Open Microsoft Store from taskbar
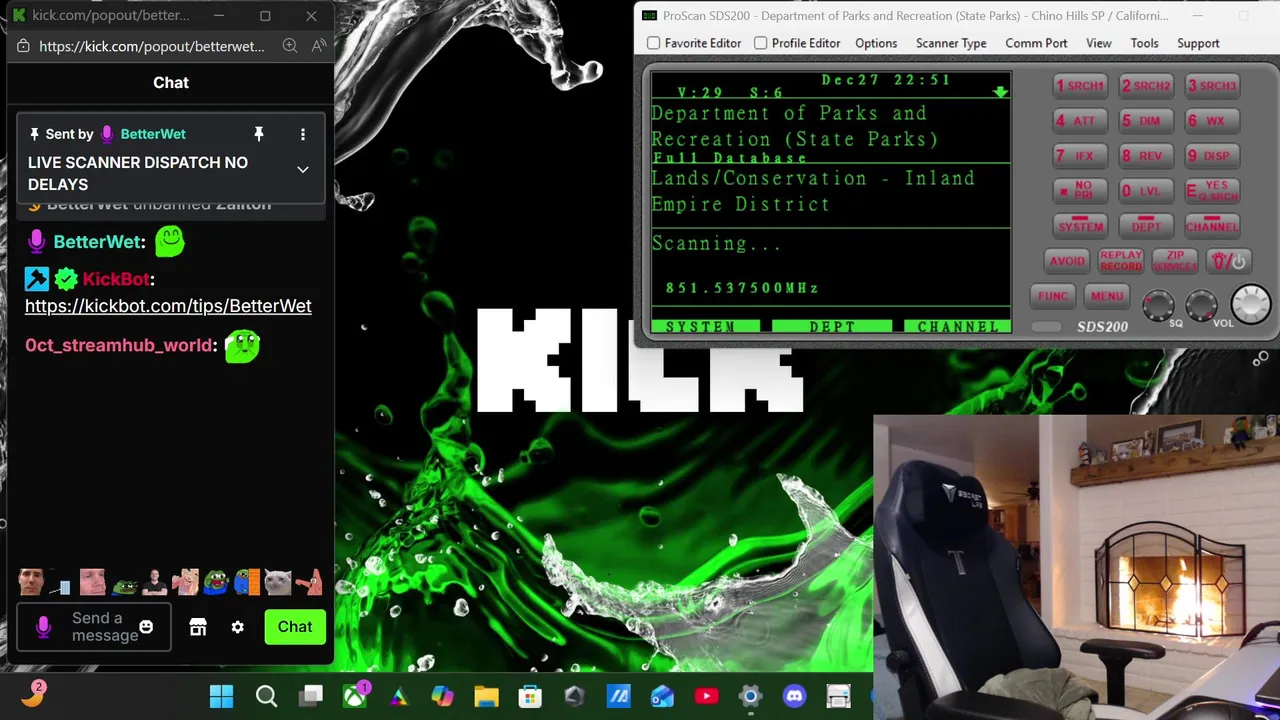This screenshot has height=720, width=1280. point(530,696)
